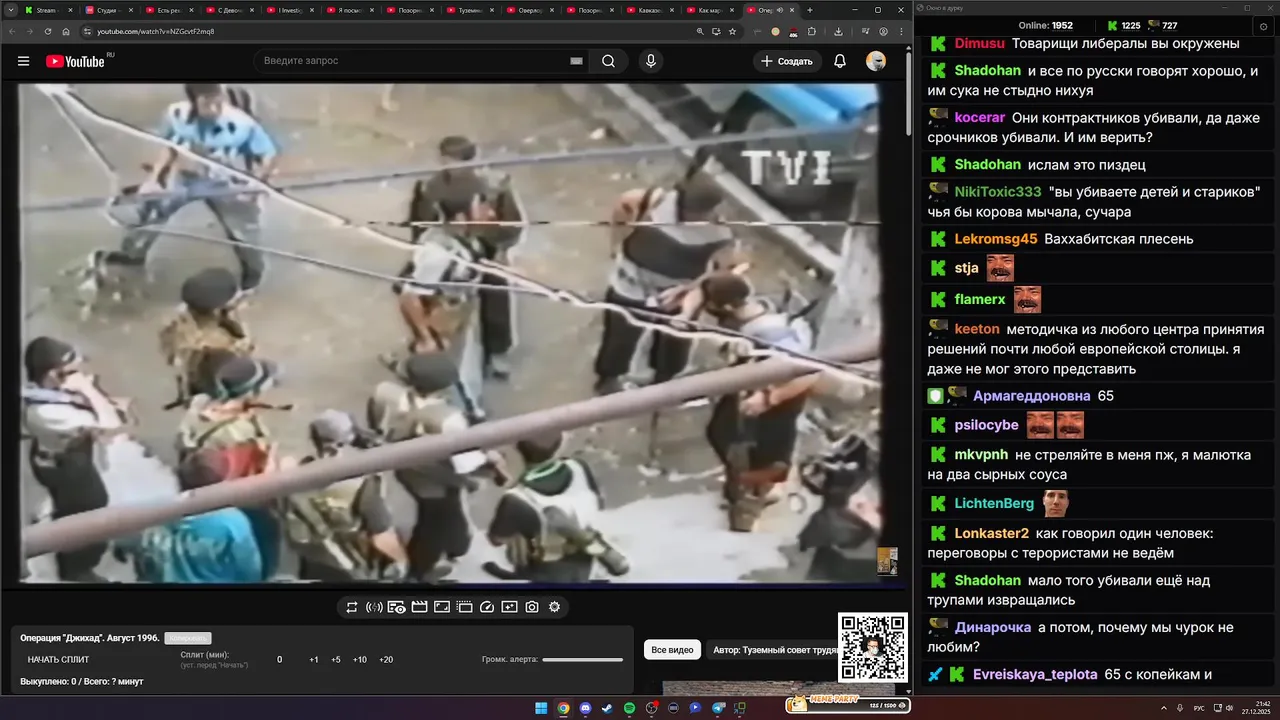The image size is (1280, 720).
Task: Click the card-with-eye visibility icon
Action: pyautogui.click(x=397, y=607)
